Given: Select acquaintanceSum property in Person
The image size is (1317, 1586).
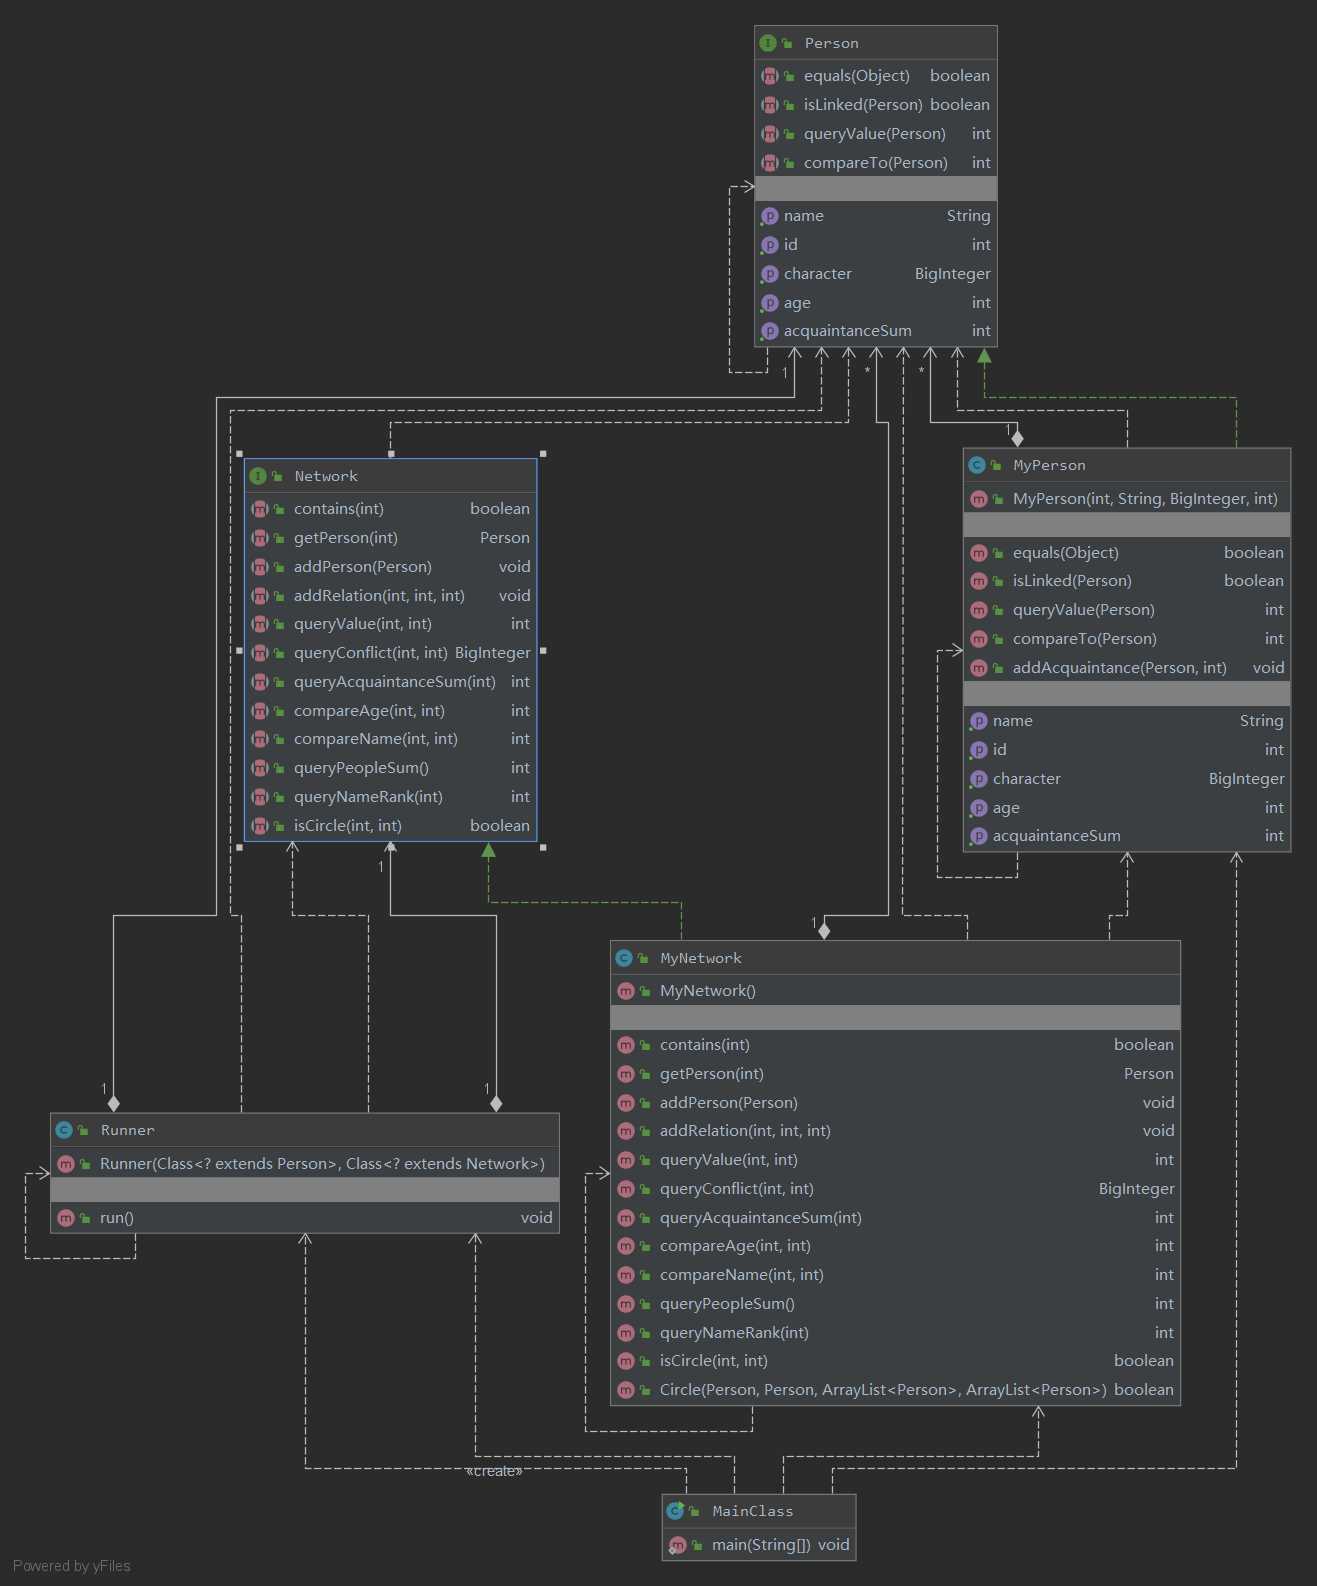Looking at the screenshot, I should 876,331.
